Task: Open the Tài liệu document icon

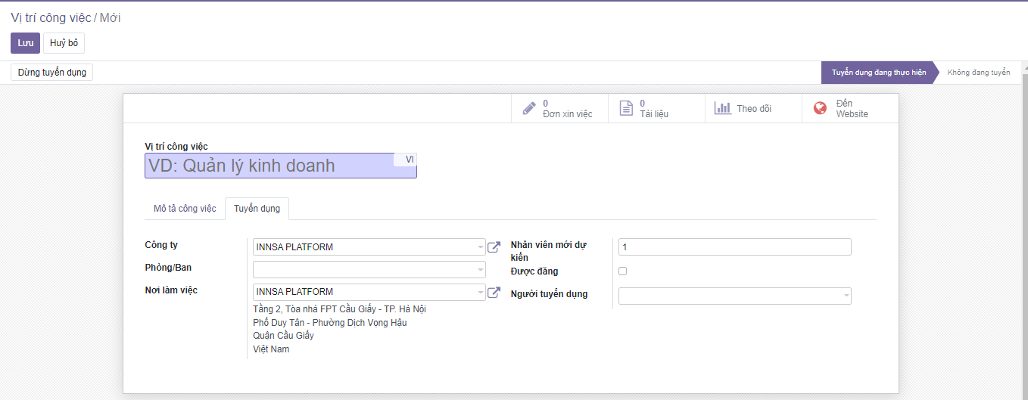Action: pos(626,109)
